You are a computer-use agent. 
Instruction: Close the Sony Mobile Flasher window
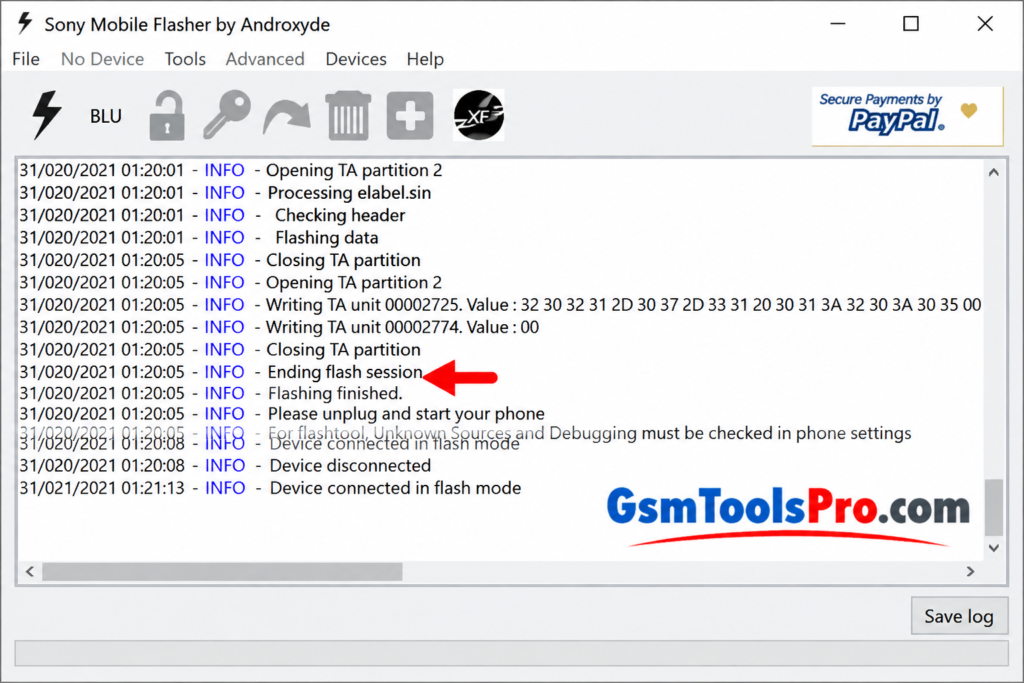click(985, 24)
